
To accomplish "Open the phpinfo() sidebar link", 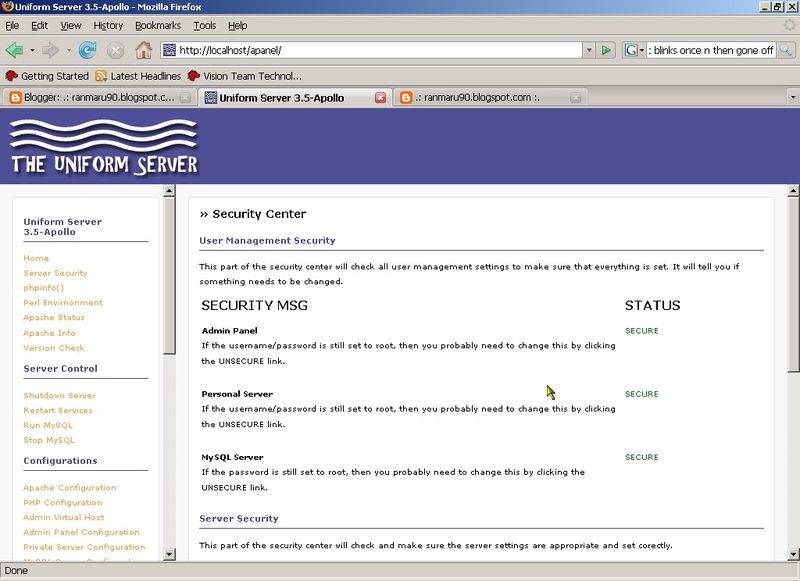I will [x=43, y=288].
